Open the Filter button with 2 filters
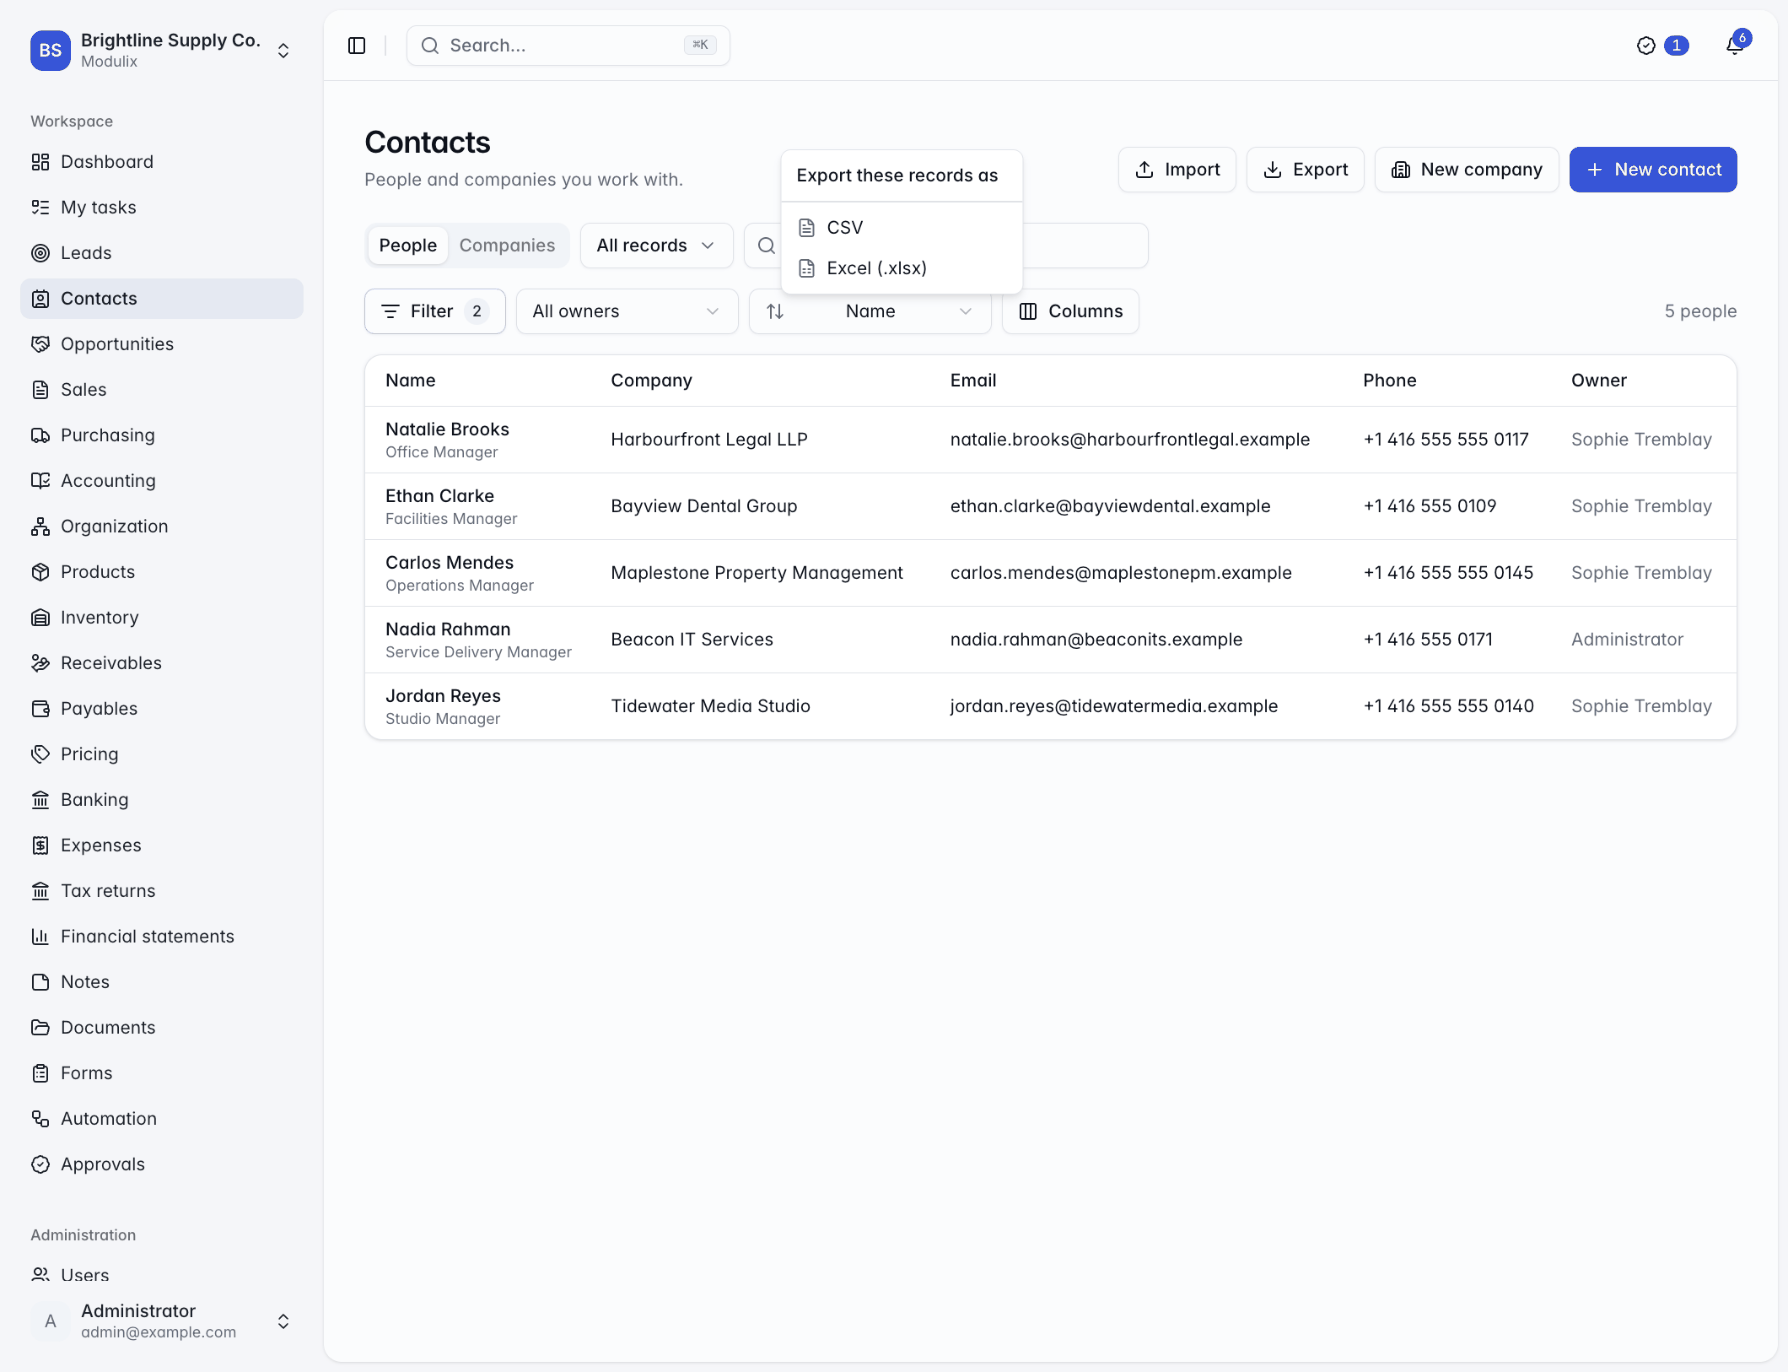This screenshot has width=1788, height=1372. [x=435, y=311]
